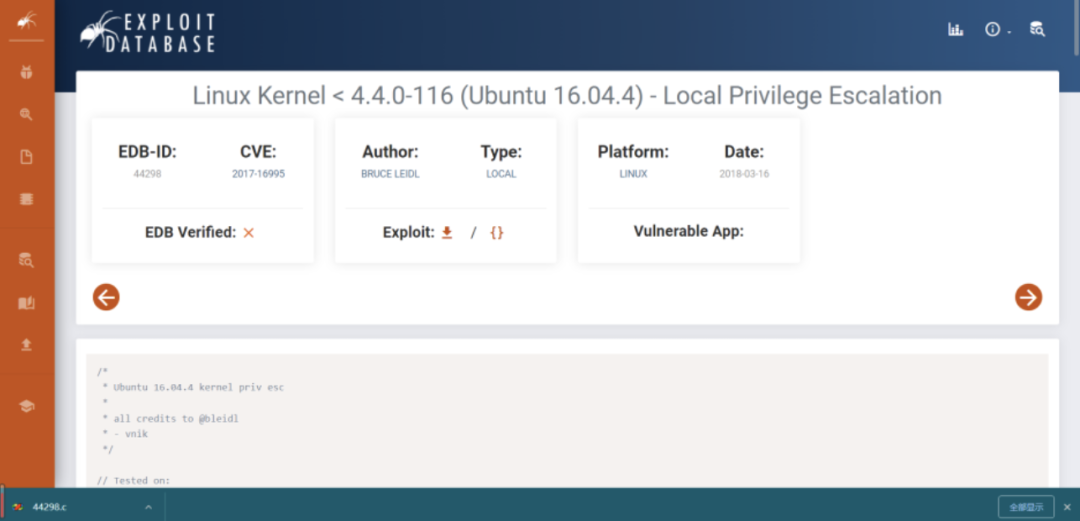Click the small spider logo atop sidebar
This screenshot has height=521, width=1080.
point(26,21)
